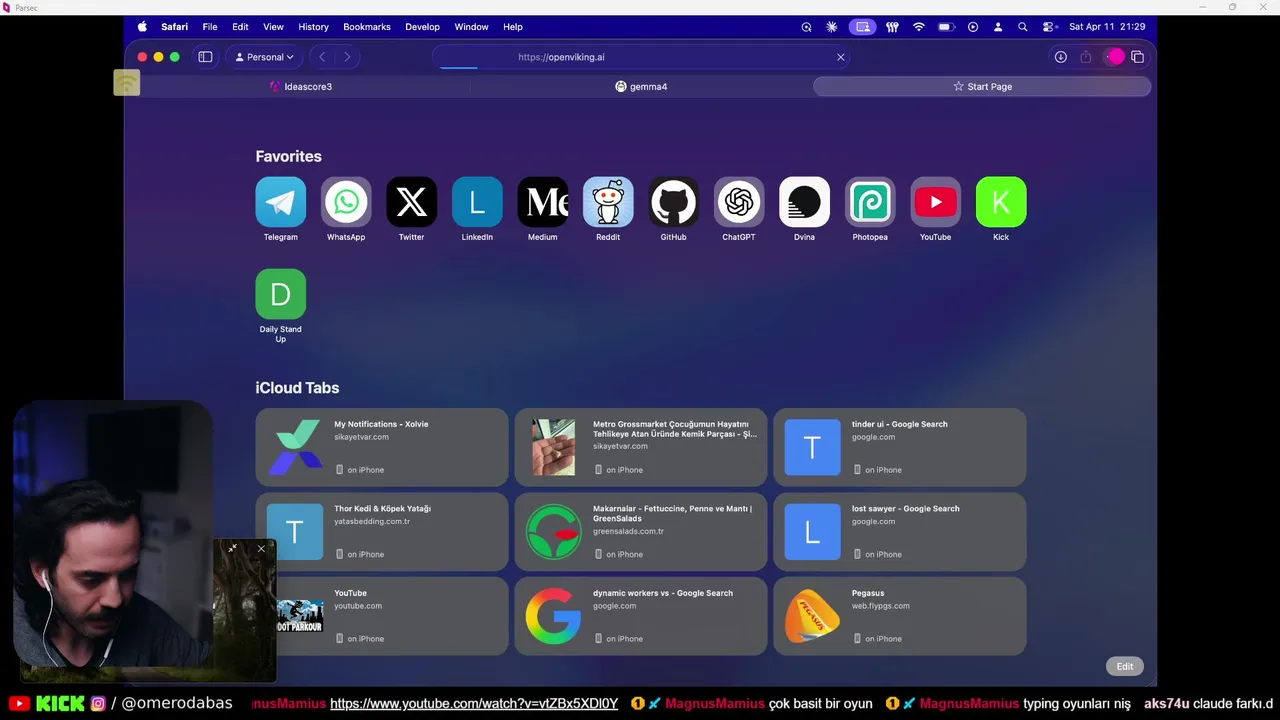Open the Reddit favorite
Image resolution: width=1280 pixels, height=720 pixels.
(x=608, y=202)
